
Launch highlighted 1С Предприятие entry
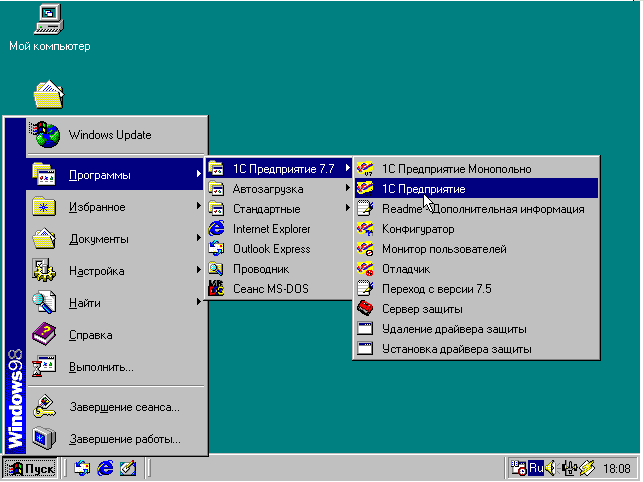[x=477, y=189]
